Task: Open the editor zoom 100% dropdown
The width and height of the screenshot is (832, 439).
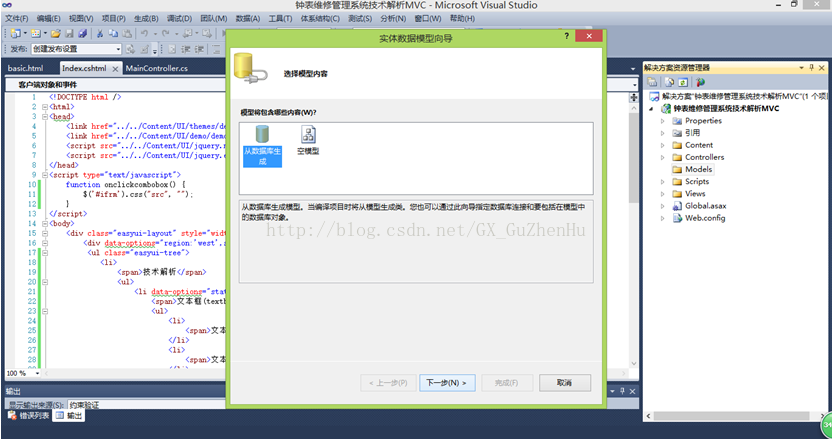Action: pos(37,373)
